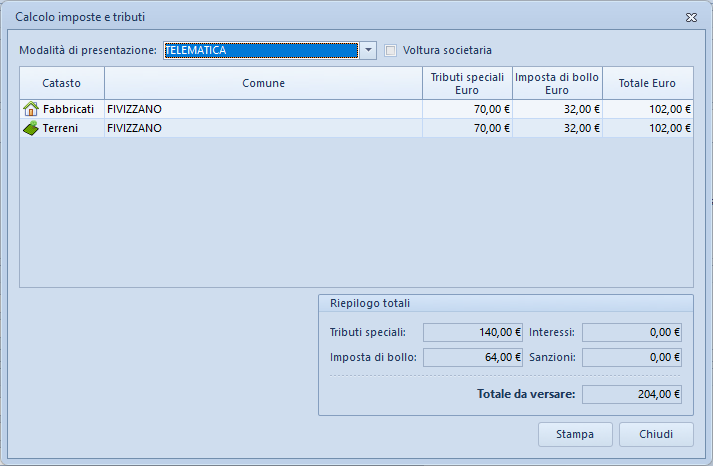
Task: Enable the Voltura societaria checkbox
Action: (391, 50)
